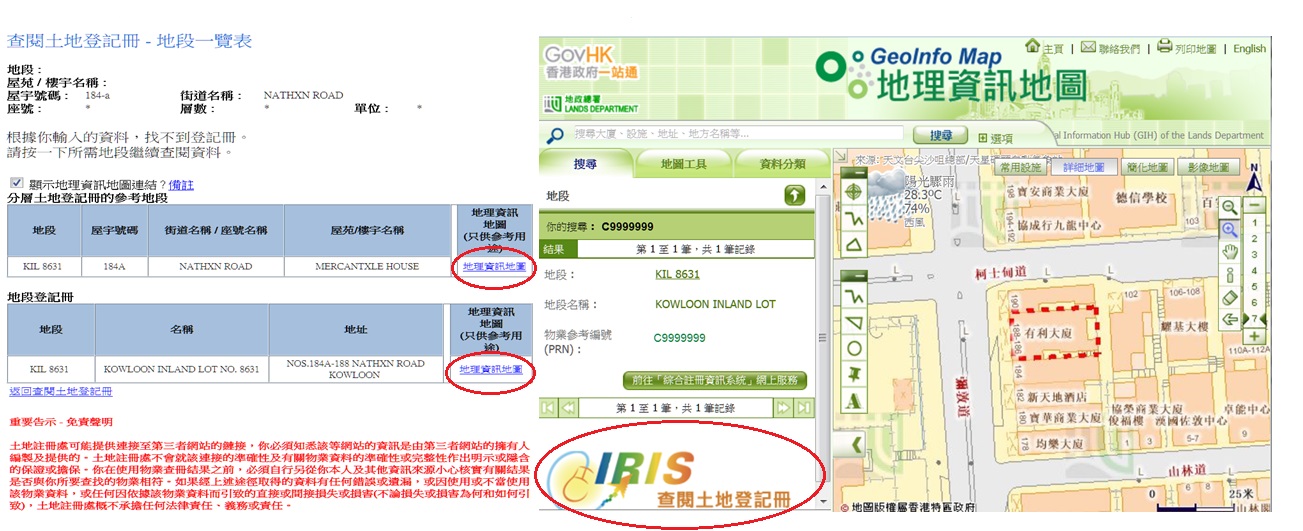Click the contact us envelope icon
Viewport: 1303px width, 531px height.
pos(1088,48)
